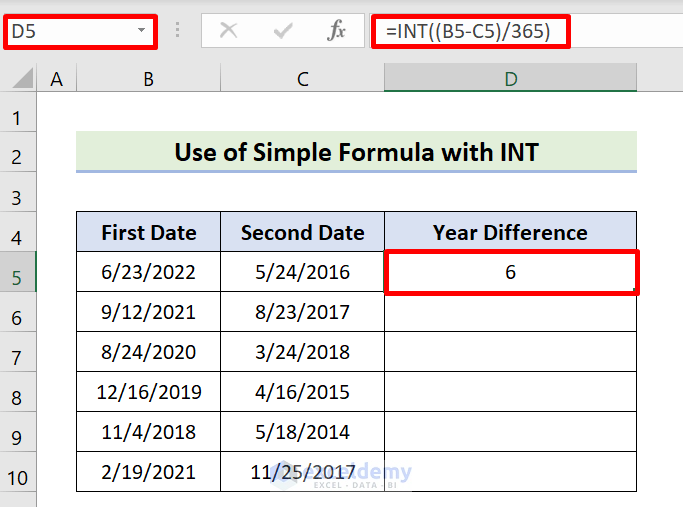The width and height of the screenshot is (683, 507).
Task: Click the 'Second Date' header cell
Action: coord(302,232)
